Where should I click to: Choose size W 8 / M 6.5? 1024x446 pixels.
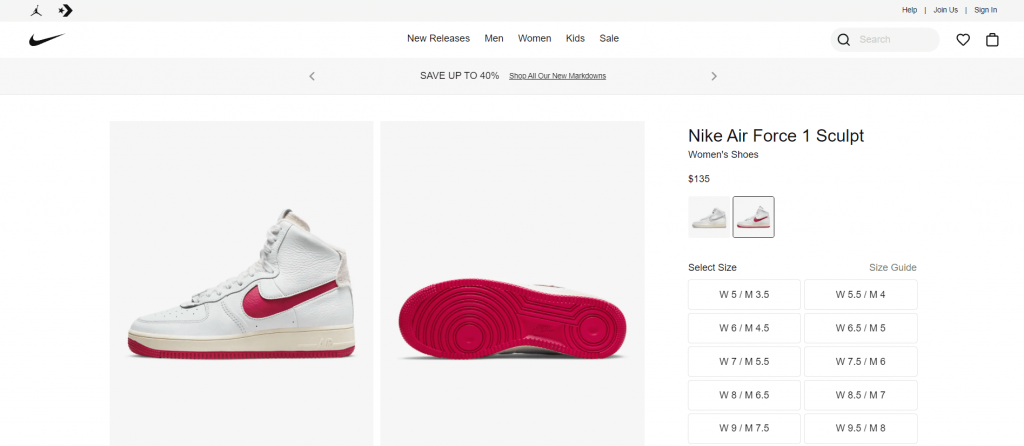[x=744, y=395]
